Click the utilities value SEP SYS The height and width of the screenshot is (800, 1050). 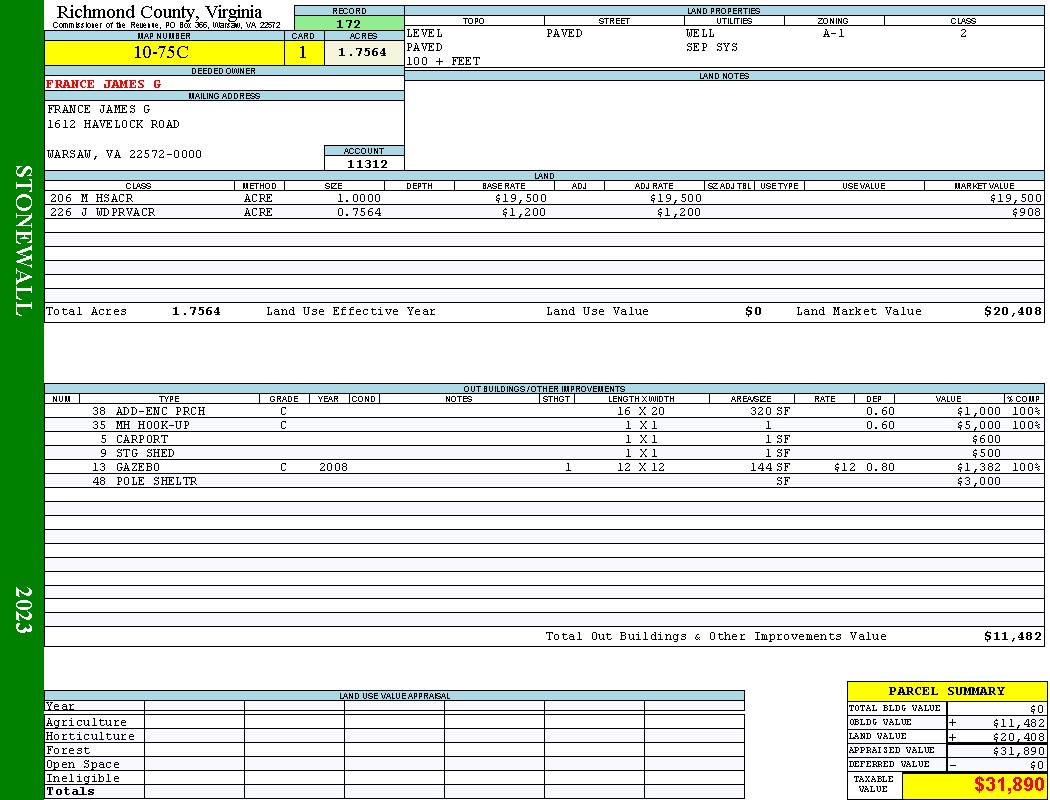(712, 47)
